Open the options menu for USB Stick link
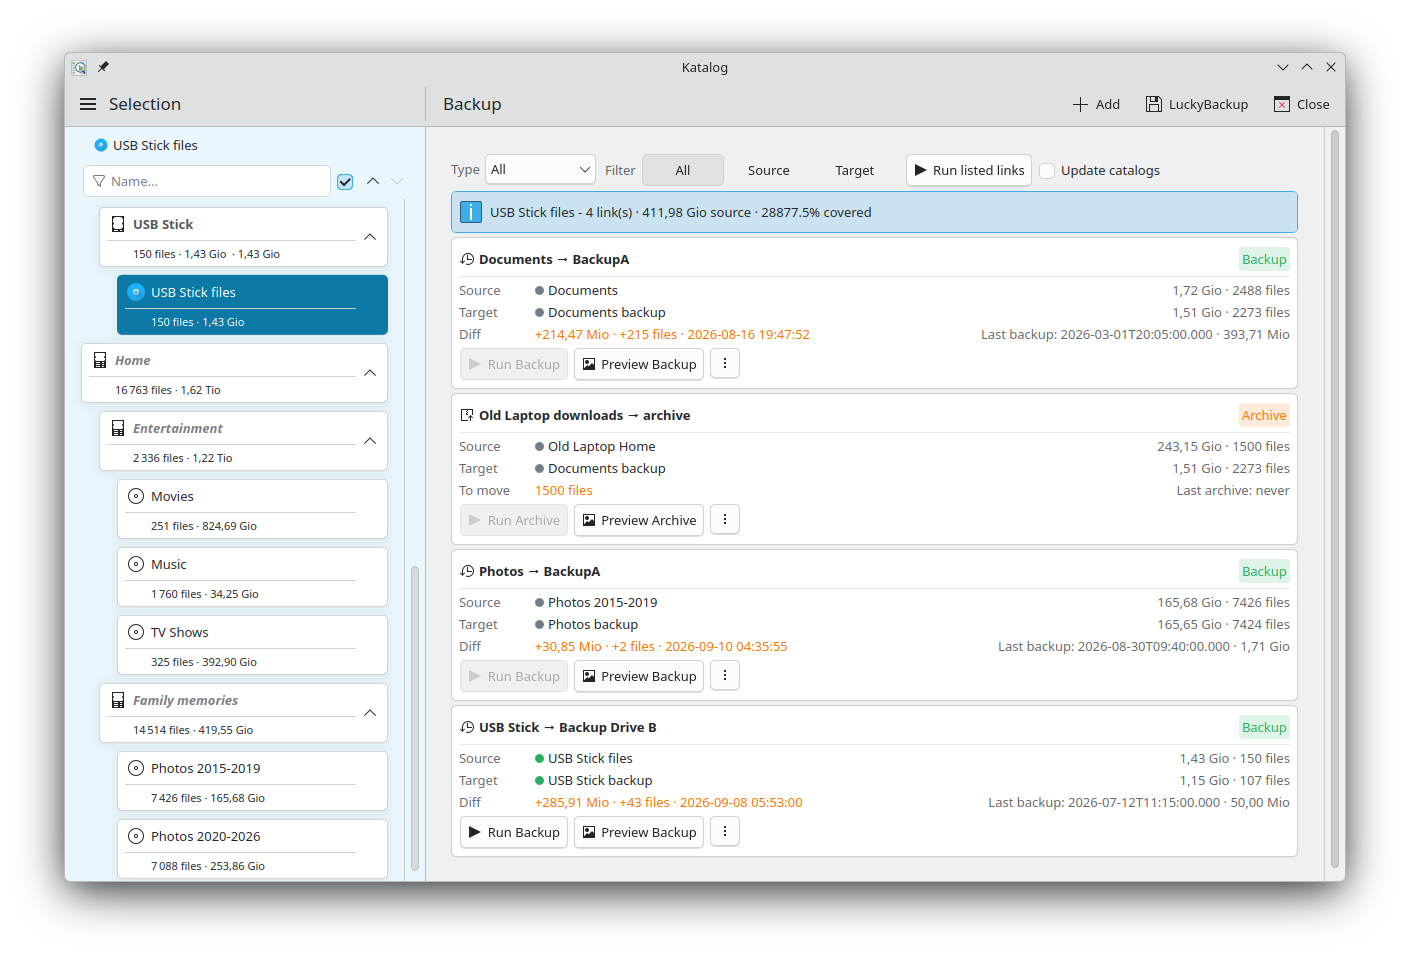This screenshot has height=958, width=1410. click(725, 832)
